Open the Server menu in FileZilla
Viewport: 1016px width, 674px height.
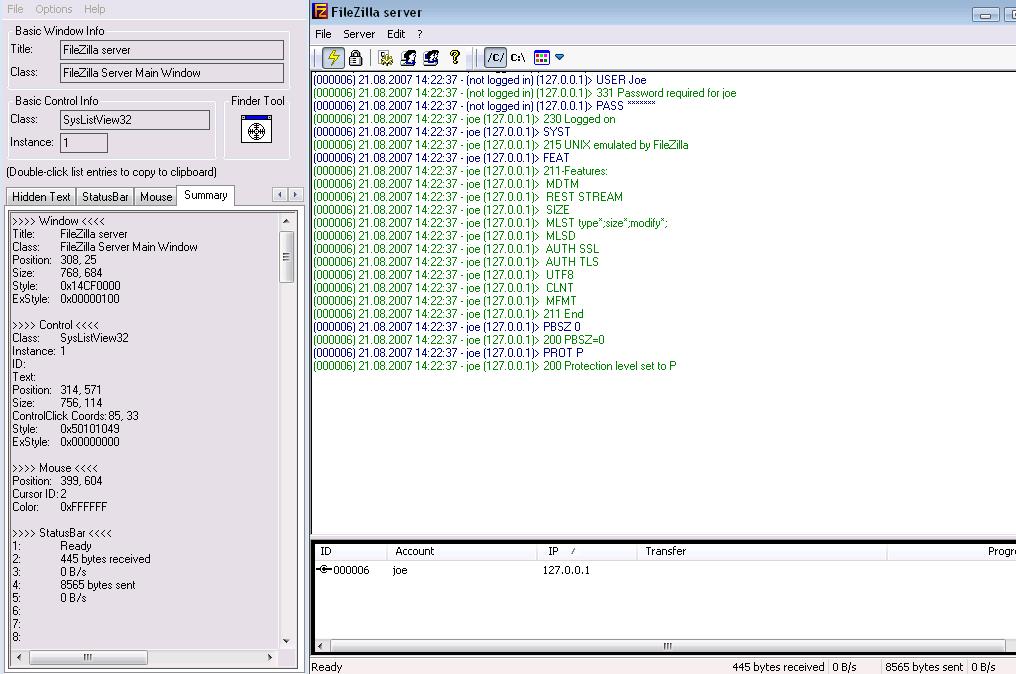point(359,34)
